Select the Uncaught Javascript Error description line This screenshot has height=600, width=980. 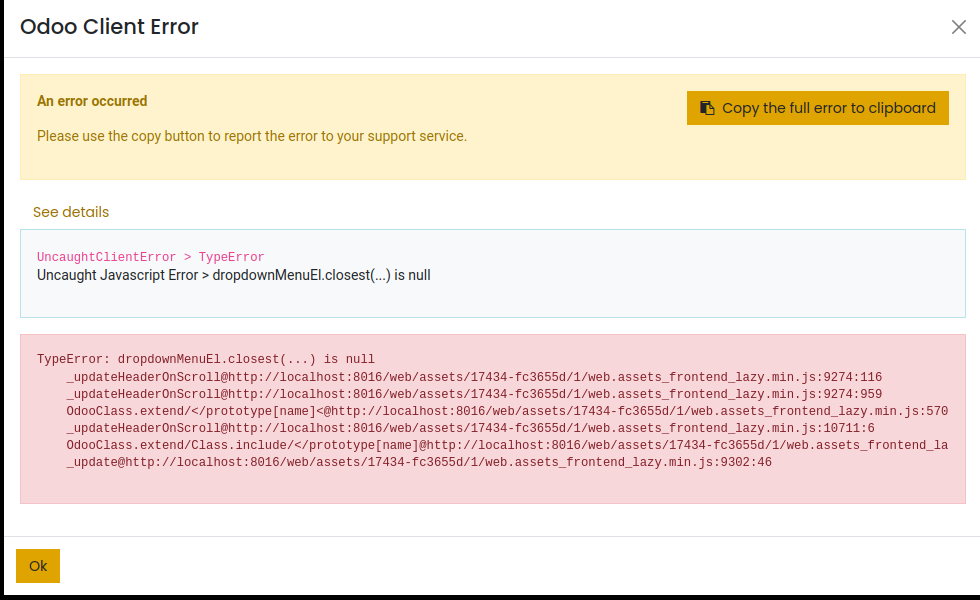233,275
